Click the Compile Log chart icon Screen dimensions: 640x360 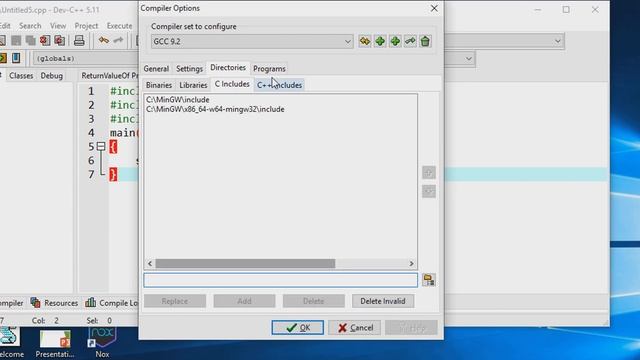tap(91, 302)
